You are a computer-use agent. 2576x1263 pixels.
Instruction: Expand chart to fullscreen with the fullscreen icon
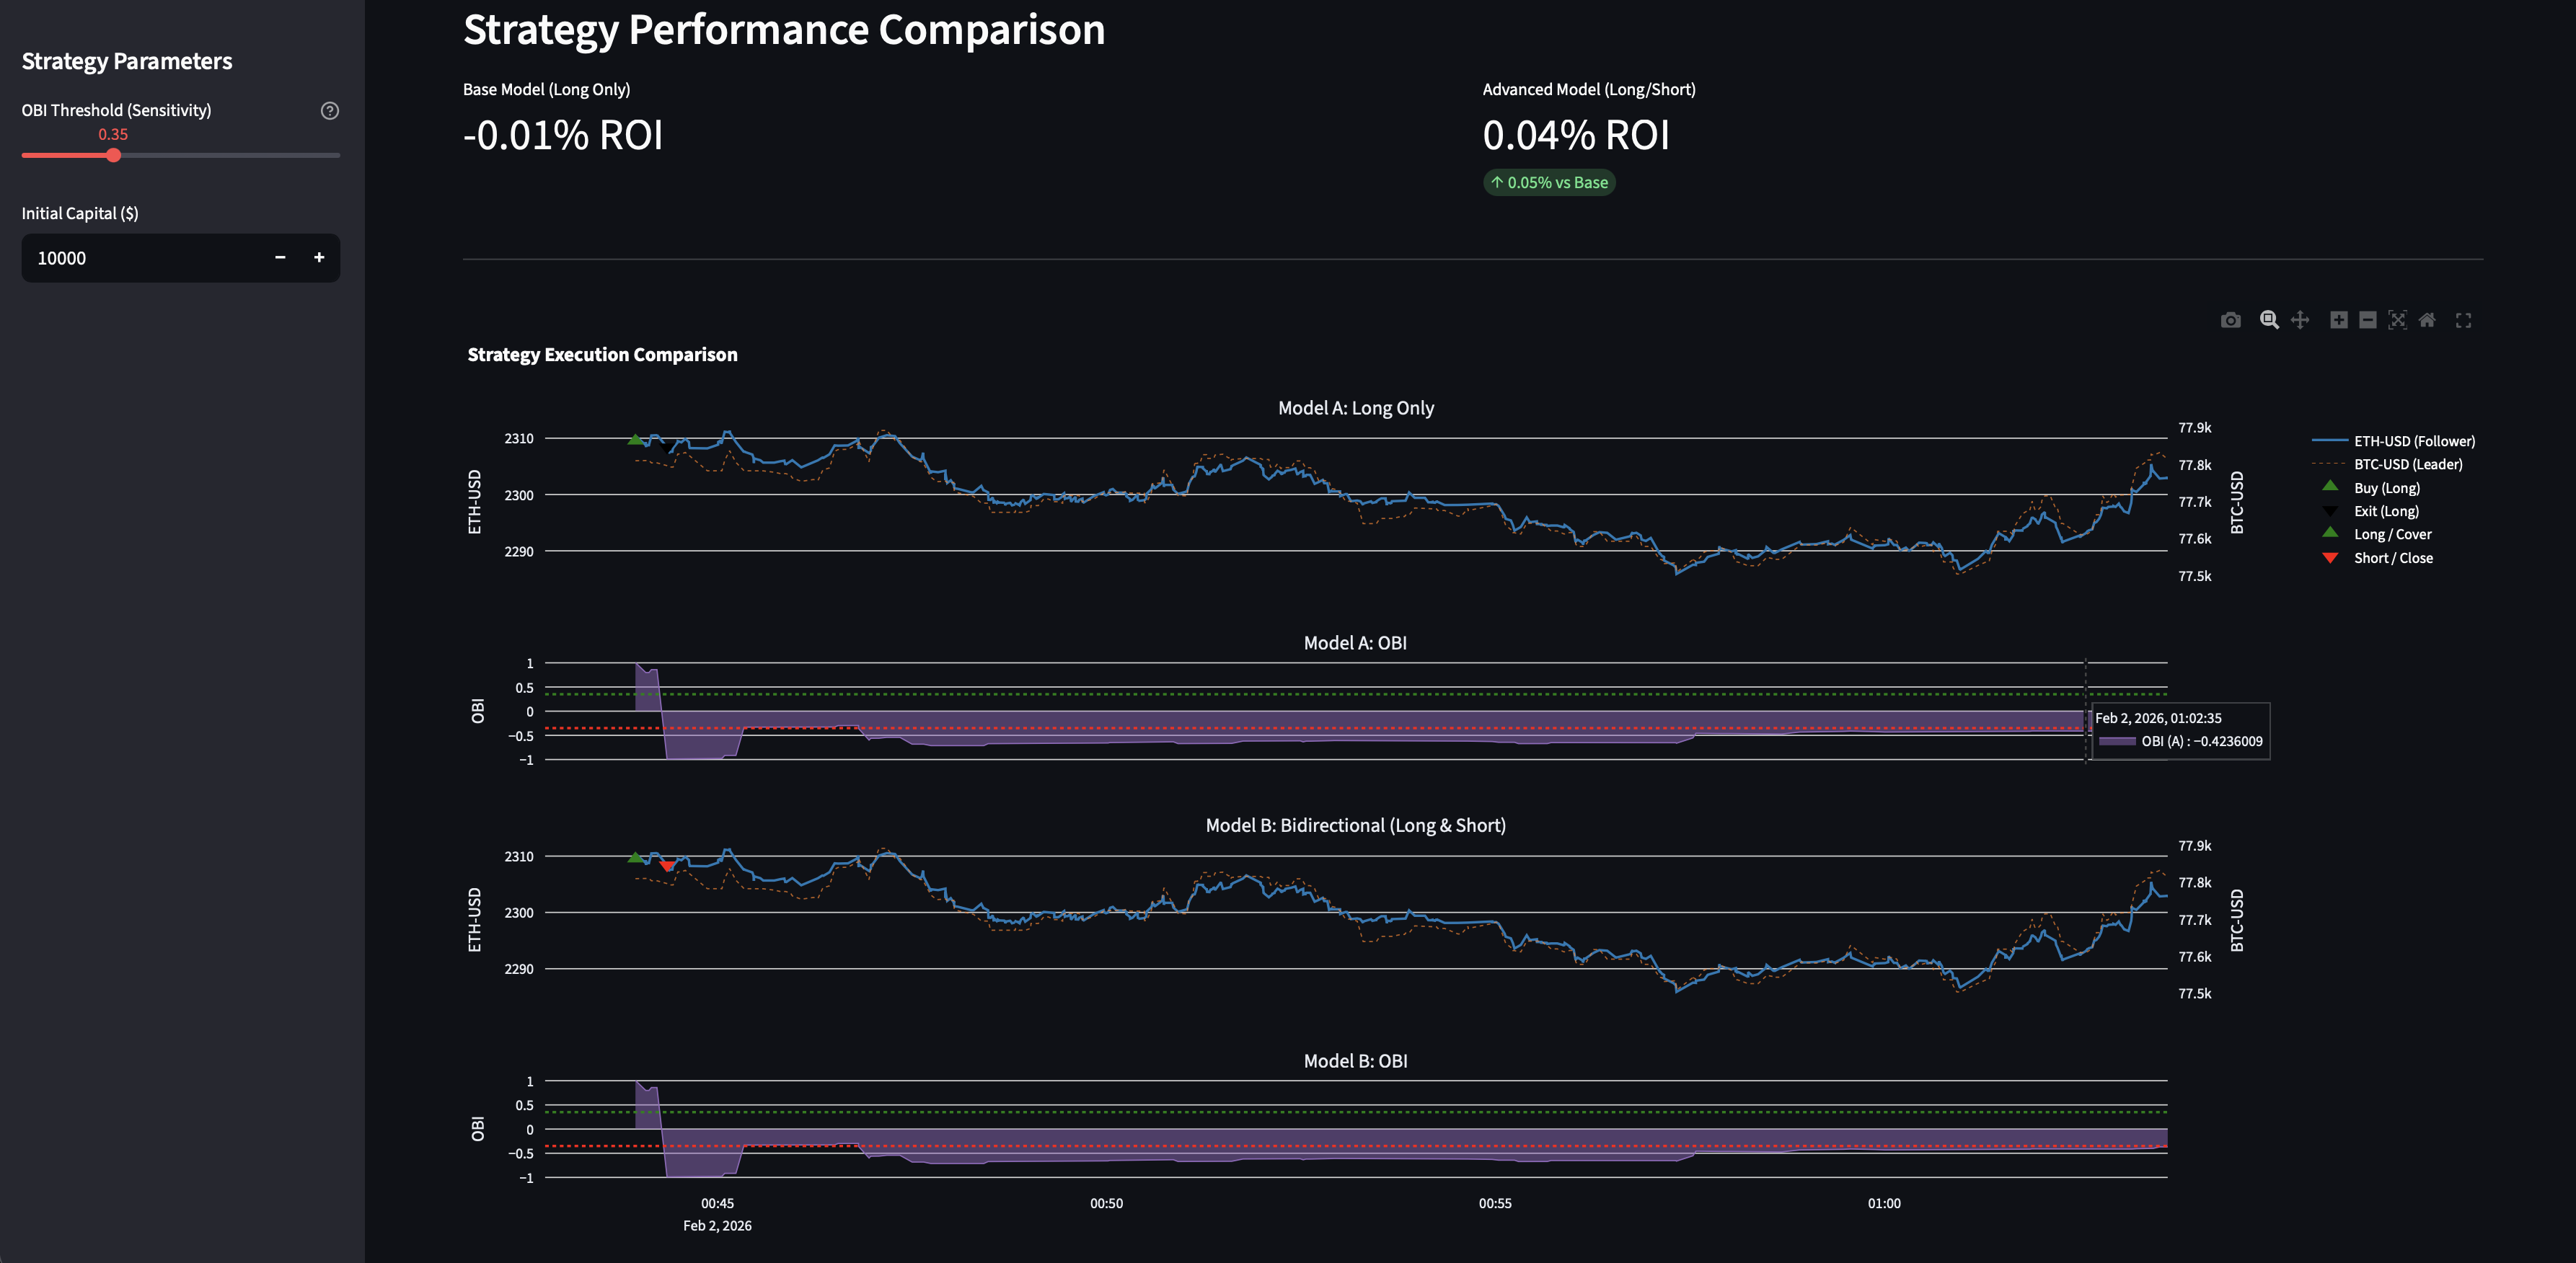click(2463, 320)
